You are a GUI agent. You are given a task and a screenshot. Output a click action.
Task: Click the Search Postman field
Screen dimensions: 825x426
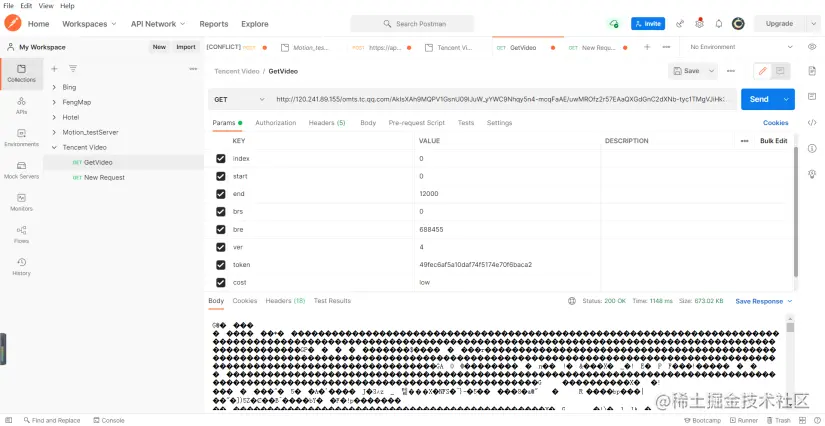coord(412,24)
